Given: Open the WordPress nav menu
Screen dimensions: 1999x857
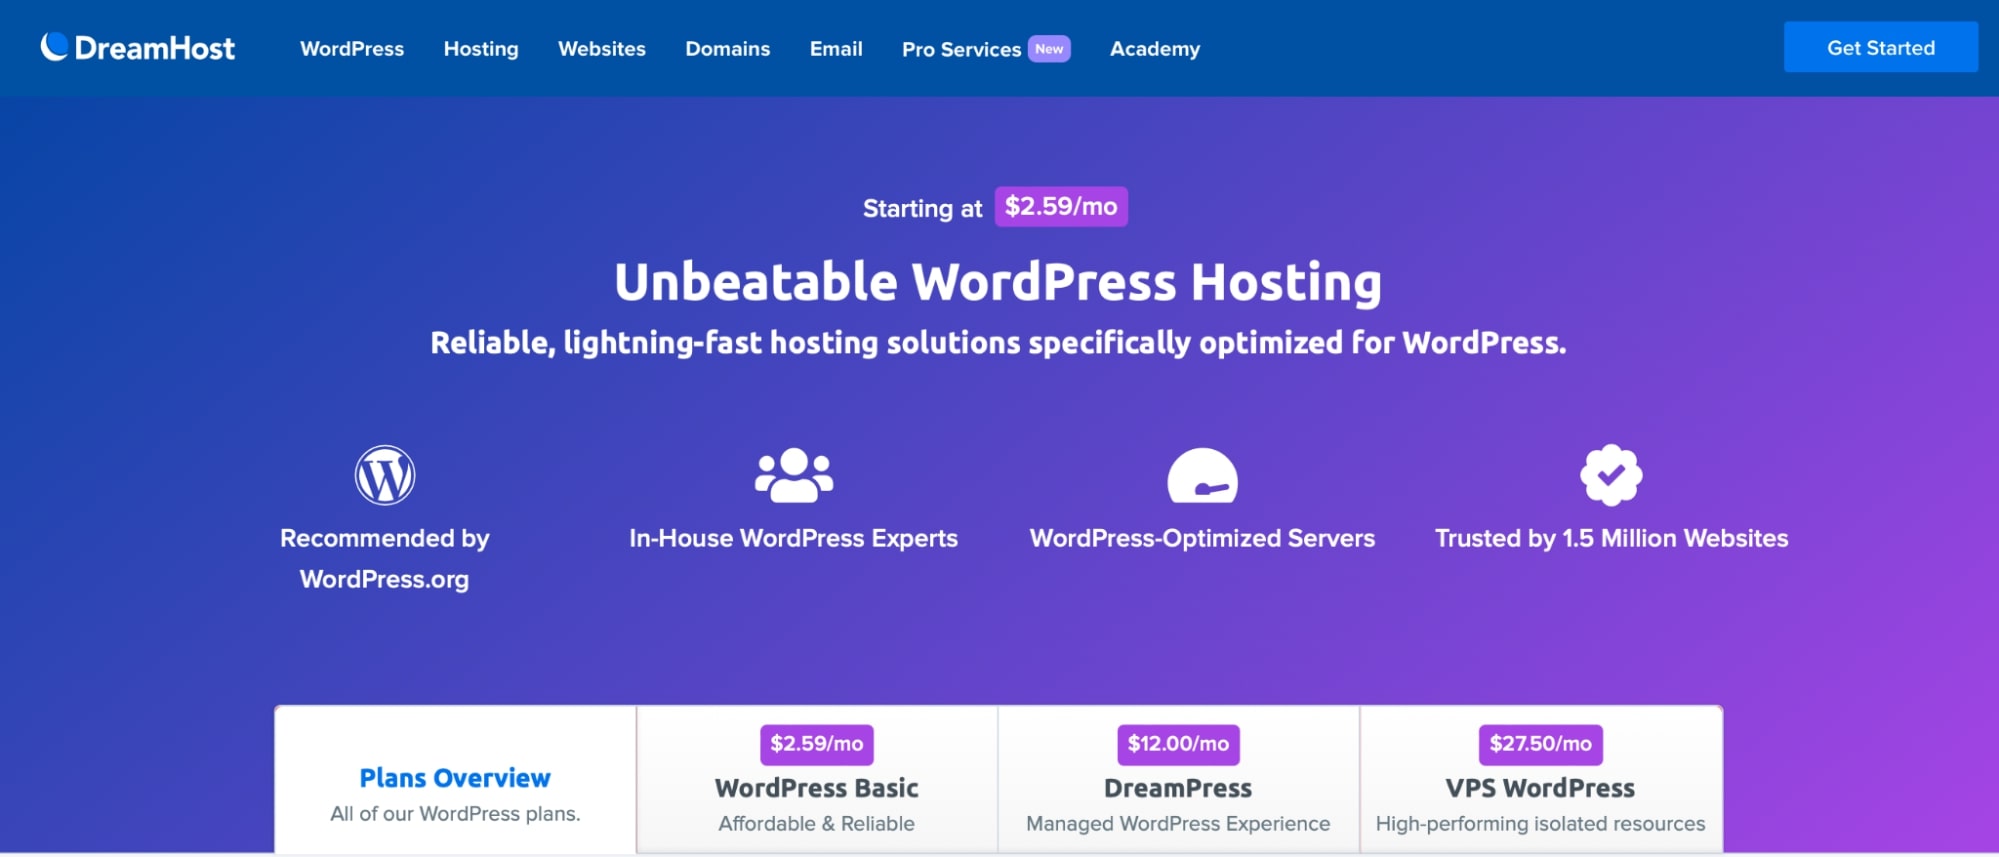Looking at the screenshot, I should [352, 48].
